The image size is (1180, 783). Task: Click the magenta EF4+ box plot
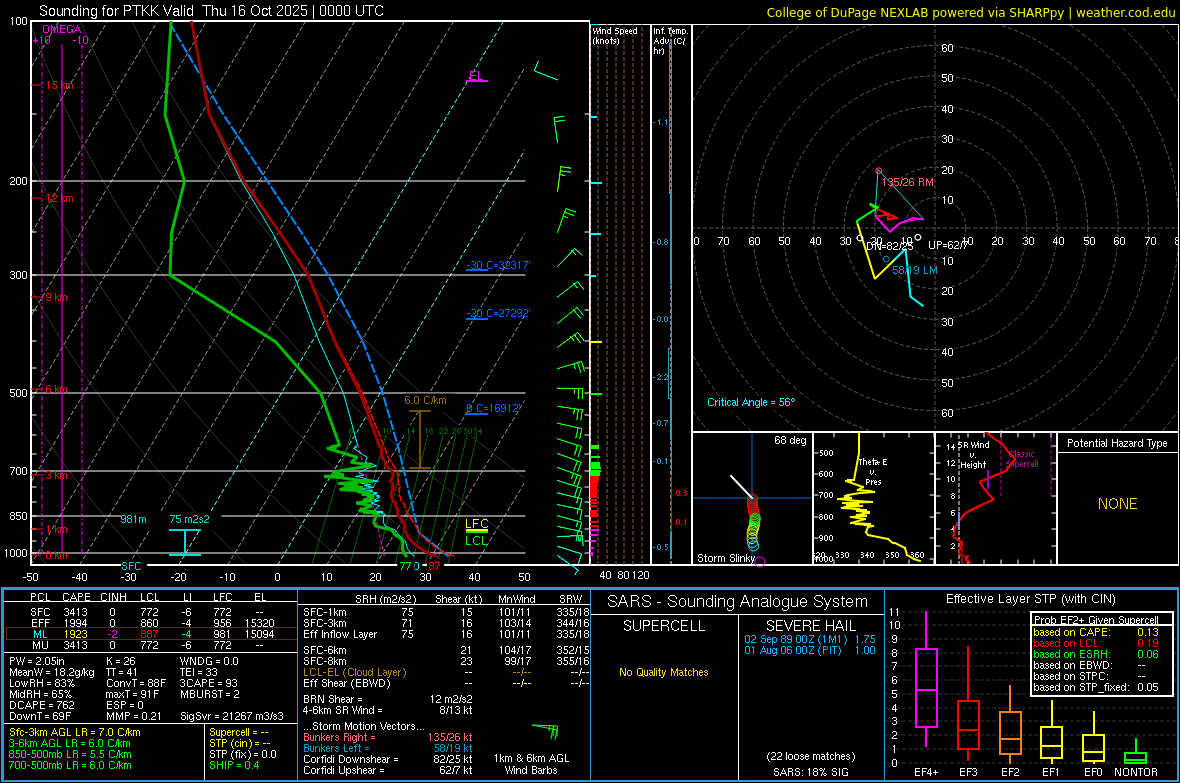pos(926,680)
